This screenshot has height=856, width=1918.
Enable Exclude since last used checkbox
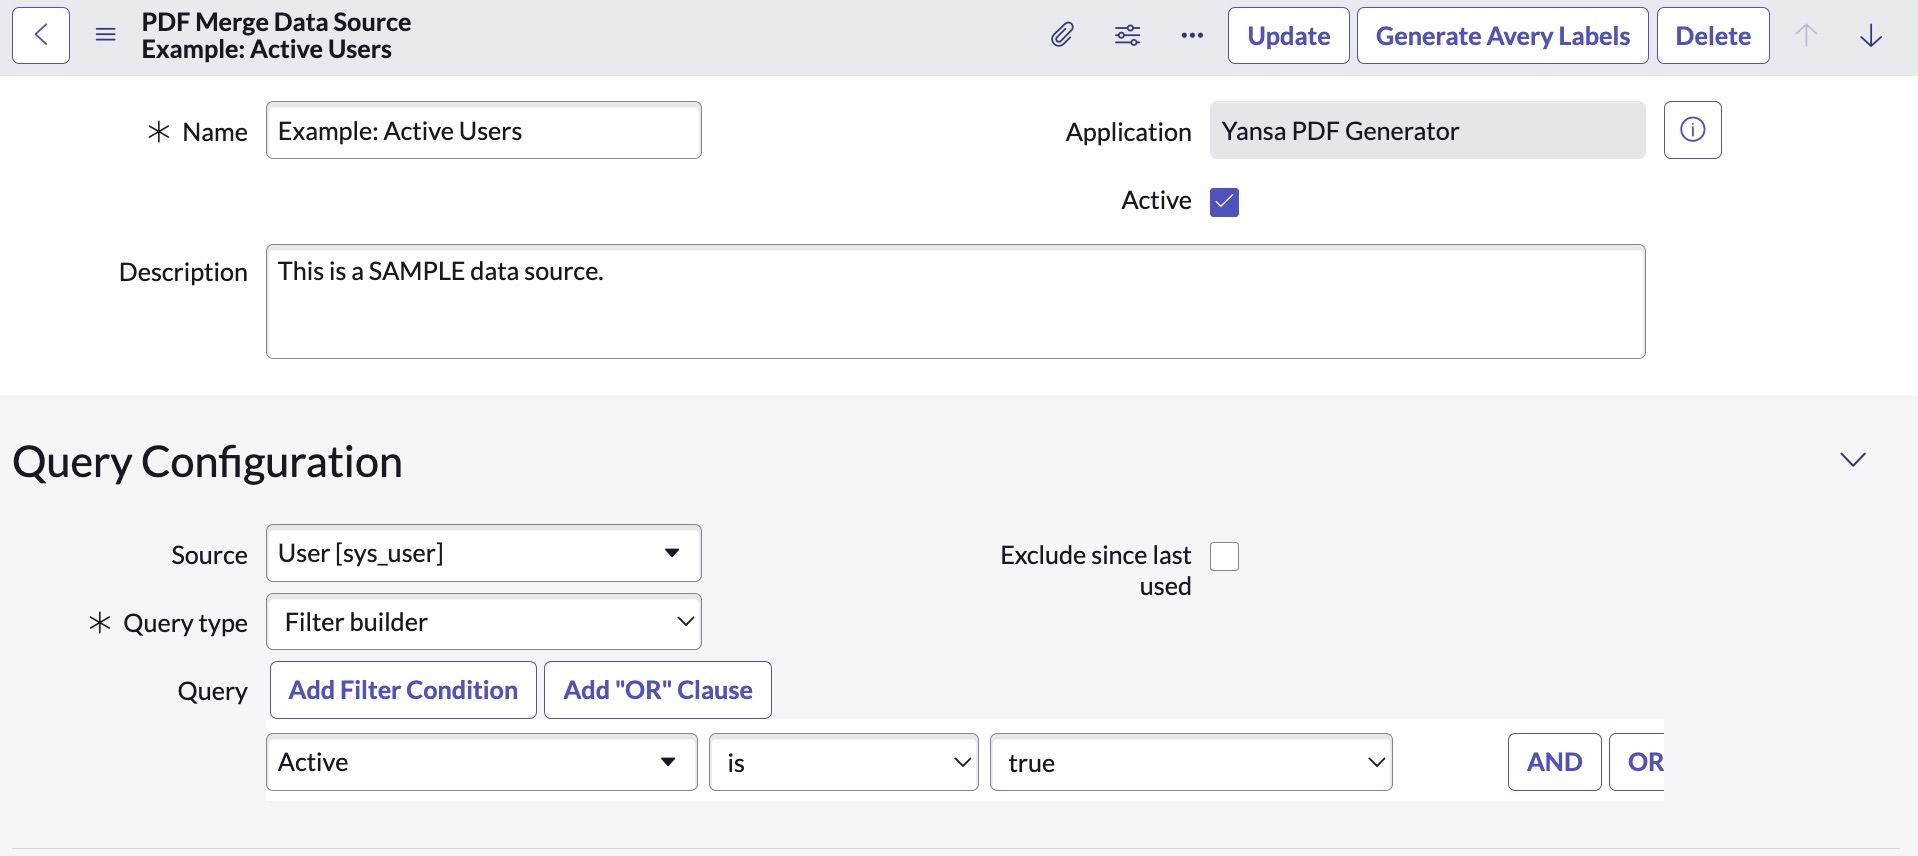pyautogui.click(x=1224, y=557)
